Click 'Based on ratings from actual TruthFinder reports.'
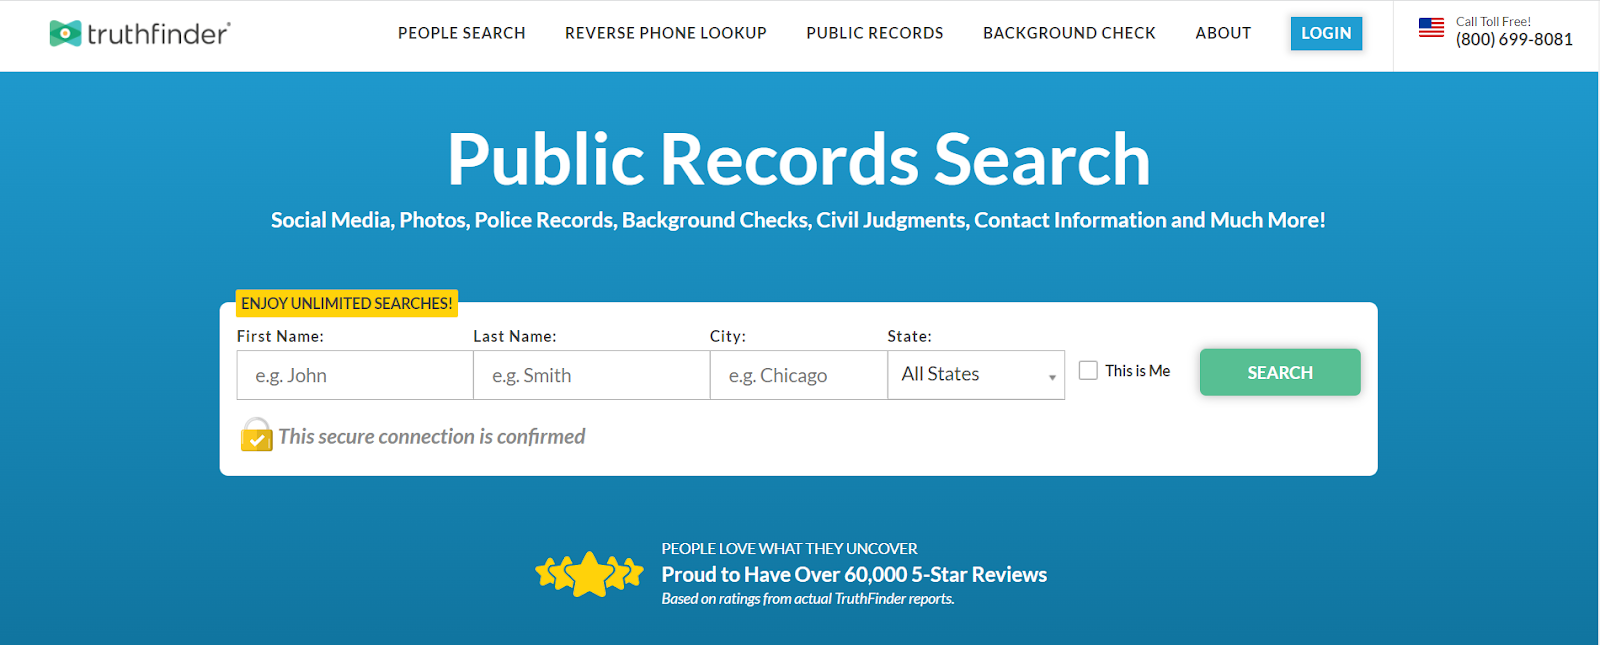The width and height of the screenshot is (1600, 645). (808, 599)
